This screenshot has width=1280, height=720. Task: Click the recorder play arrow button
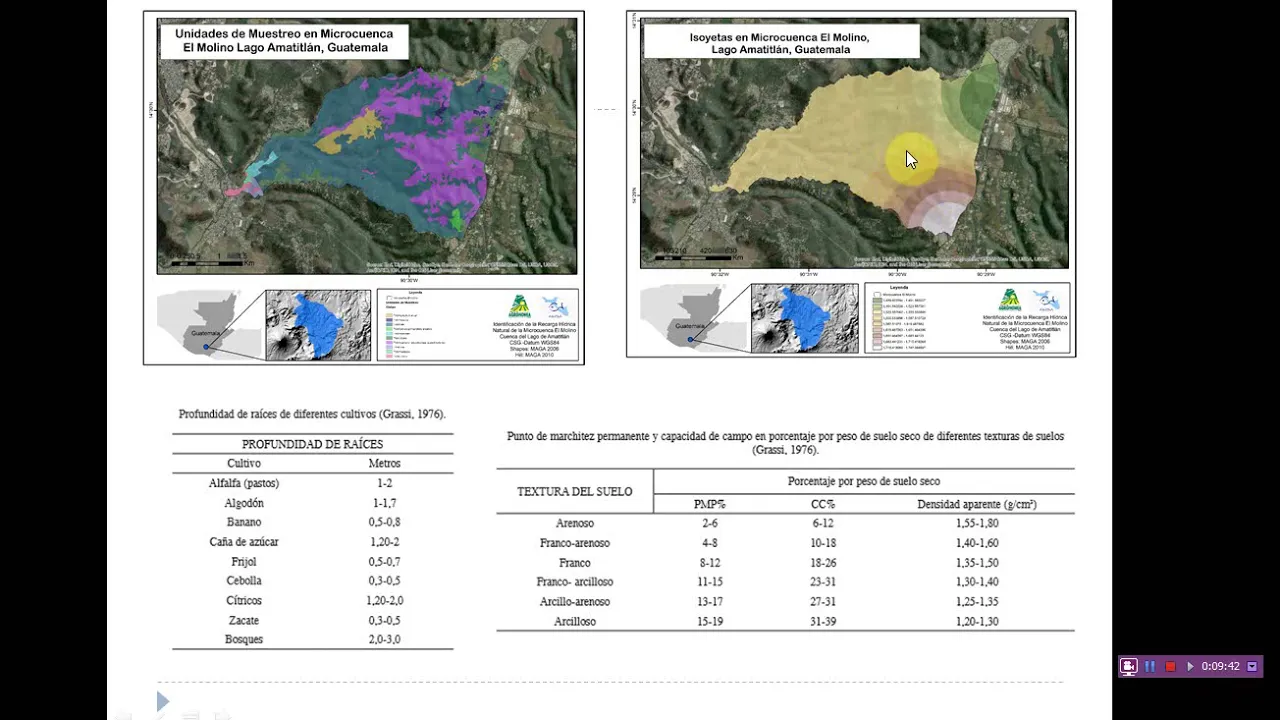(1190, 666)
